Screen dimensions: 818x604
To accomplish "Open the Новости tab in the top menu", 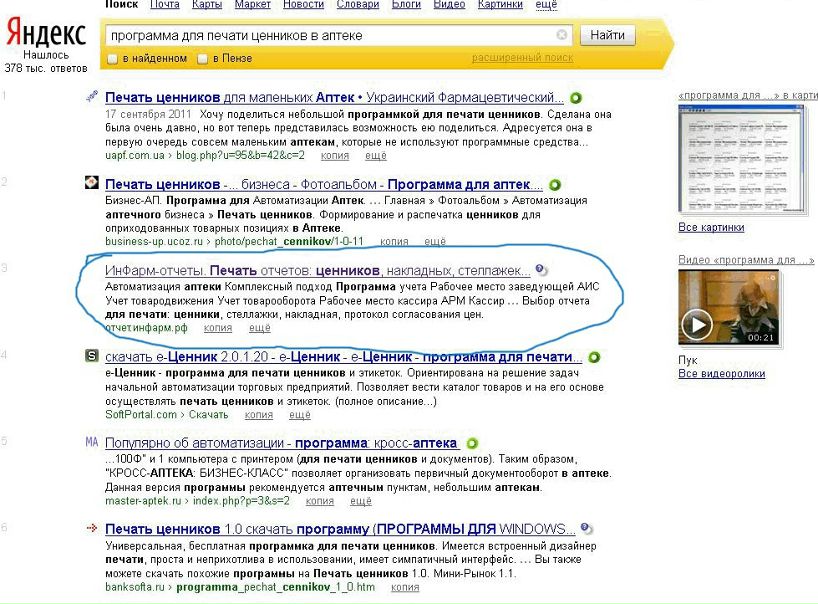I will point(303,5).
